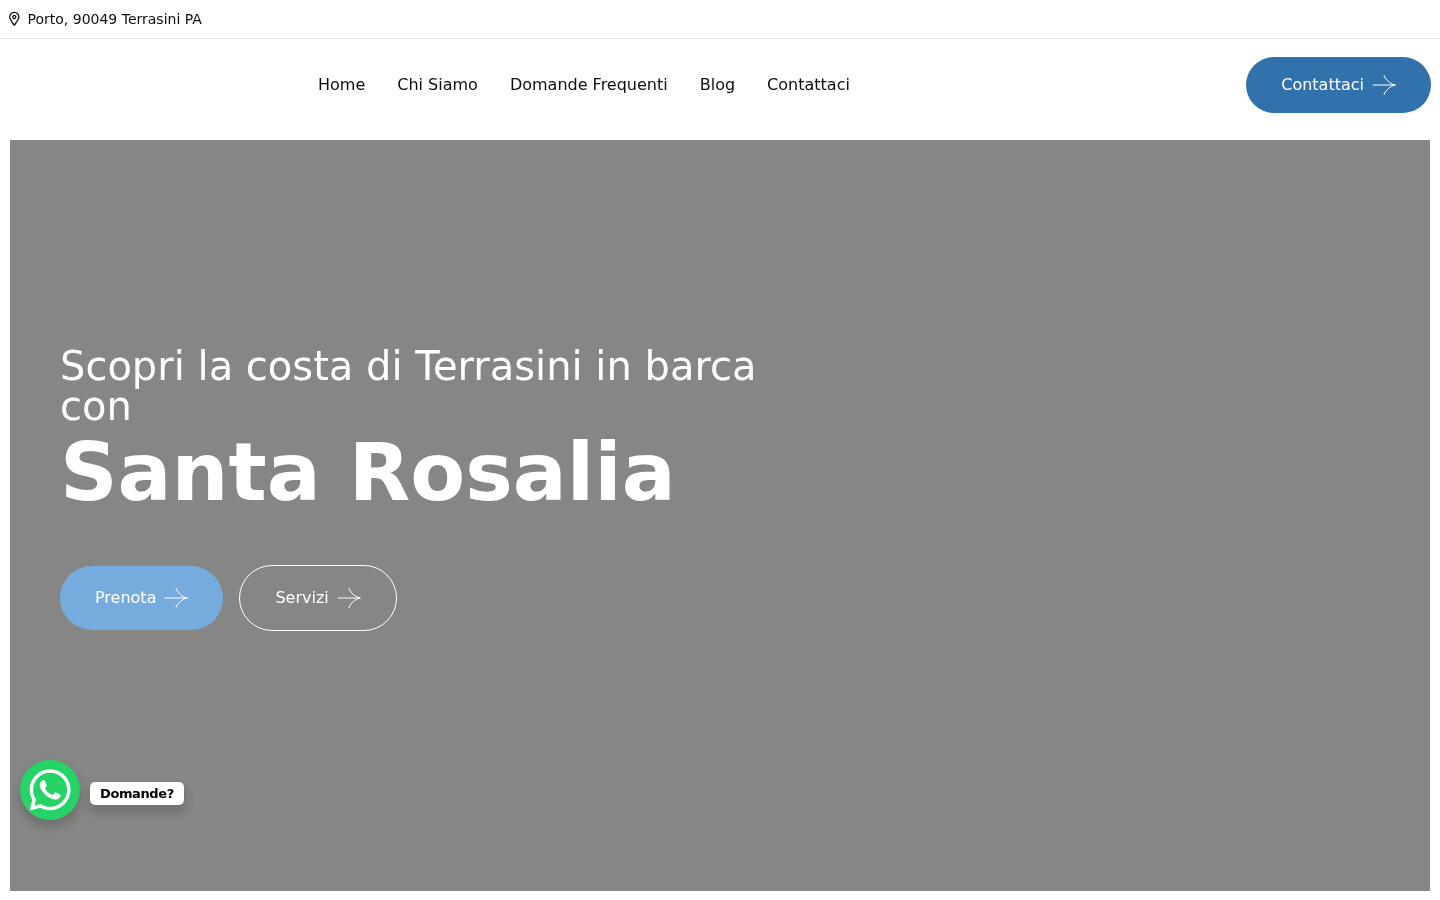This screenshot has height=900, width=1440.
Task: Open the Servizi outlined button
Action: click(x=318, y=598)
